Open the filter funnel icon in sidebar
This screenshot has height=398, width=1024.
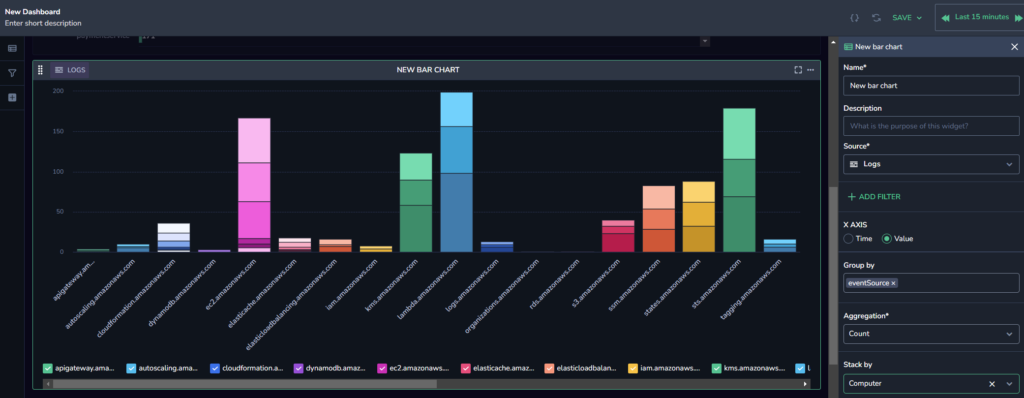(12, 73)
